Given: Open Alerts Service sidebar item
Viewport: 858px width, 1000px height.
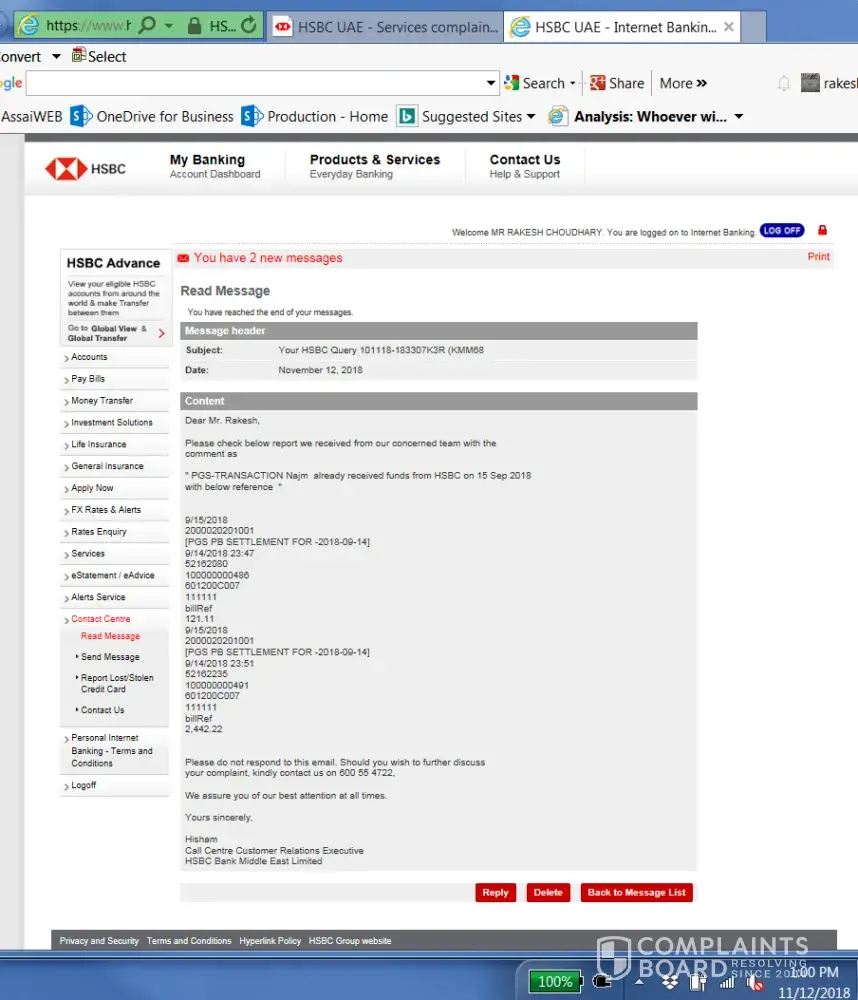Looking at the screenshot, I should (x=98, y=597).
